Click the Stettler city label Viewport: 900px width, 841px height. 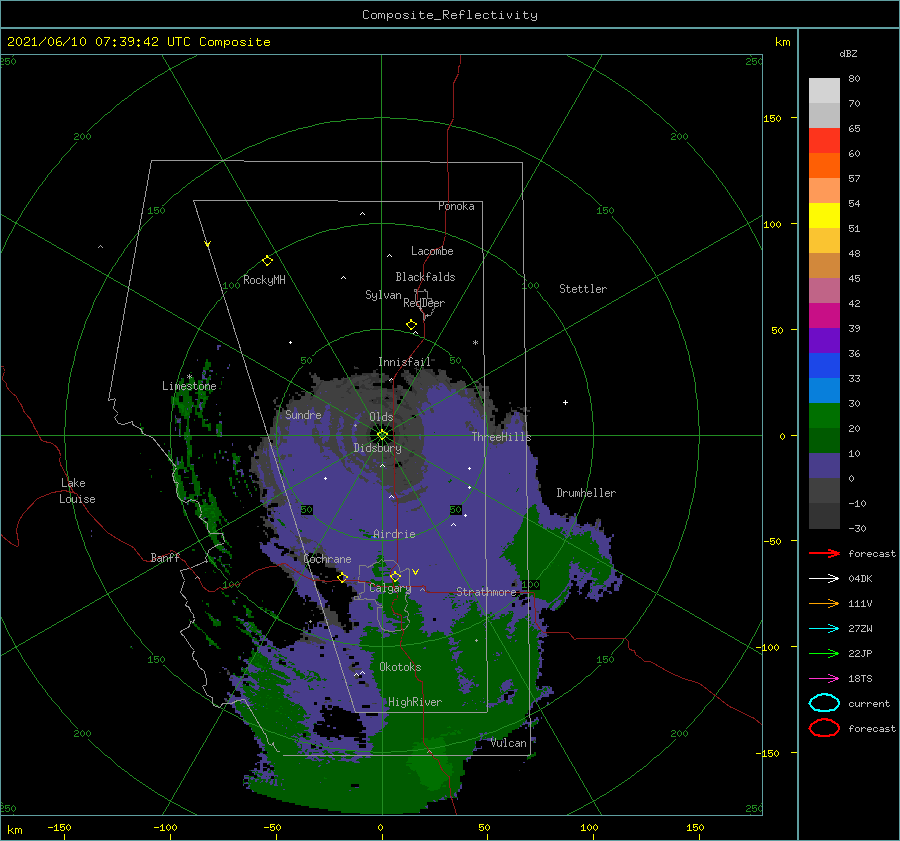click(x=583, y=289)
